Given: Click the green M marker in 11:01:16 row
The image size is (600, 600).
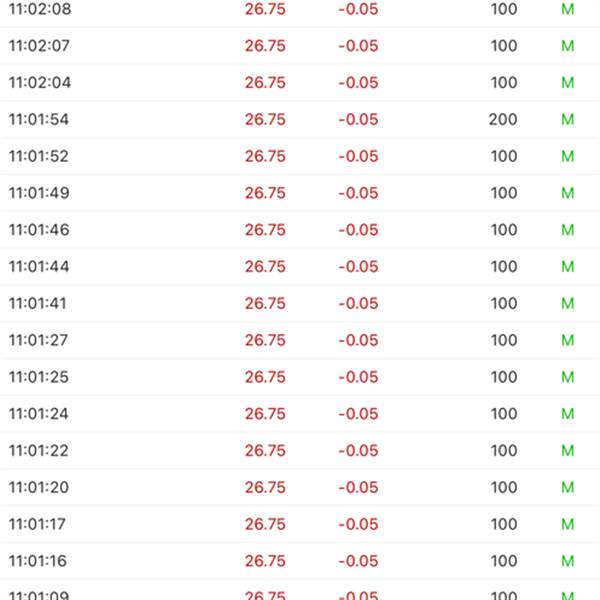Looking at the screenshot, I should [x=567, y=561].
